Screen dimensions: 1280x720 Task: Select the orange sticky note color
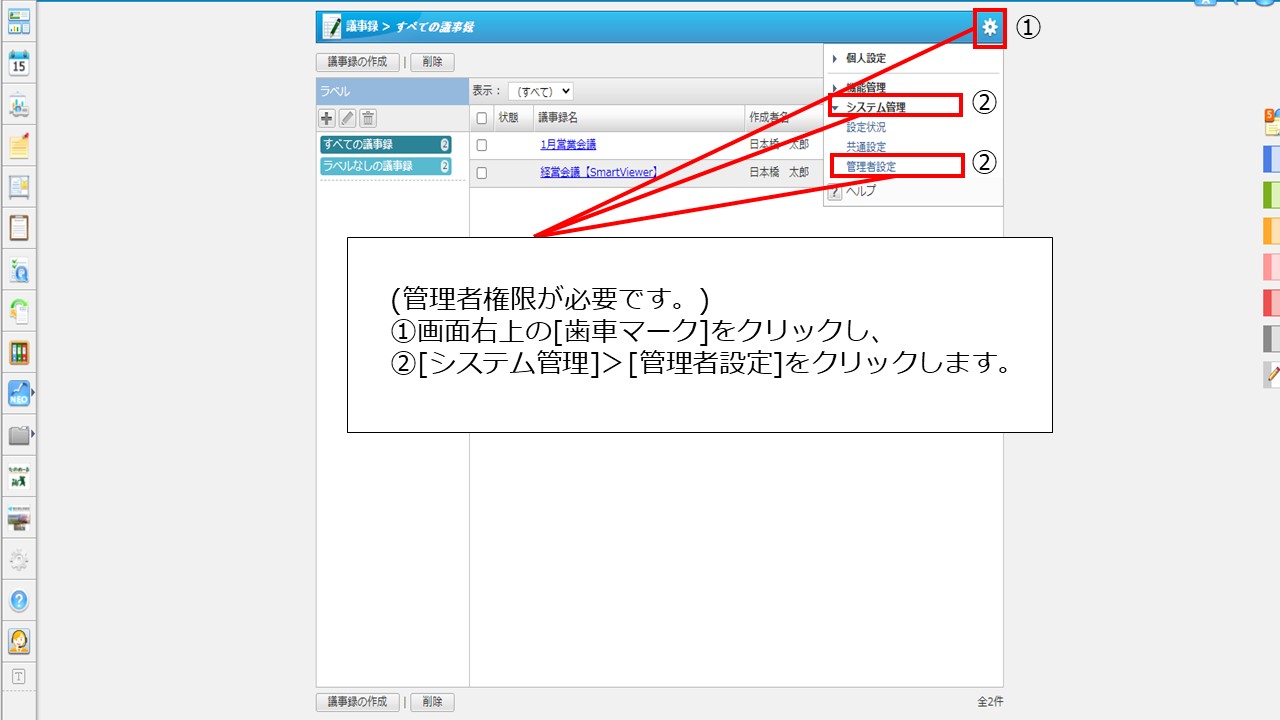(1272, 231)
